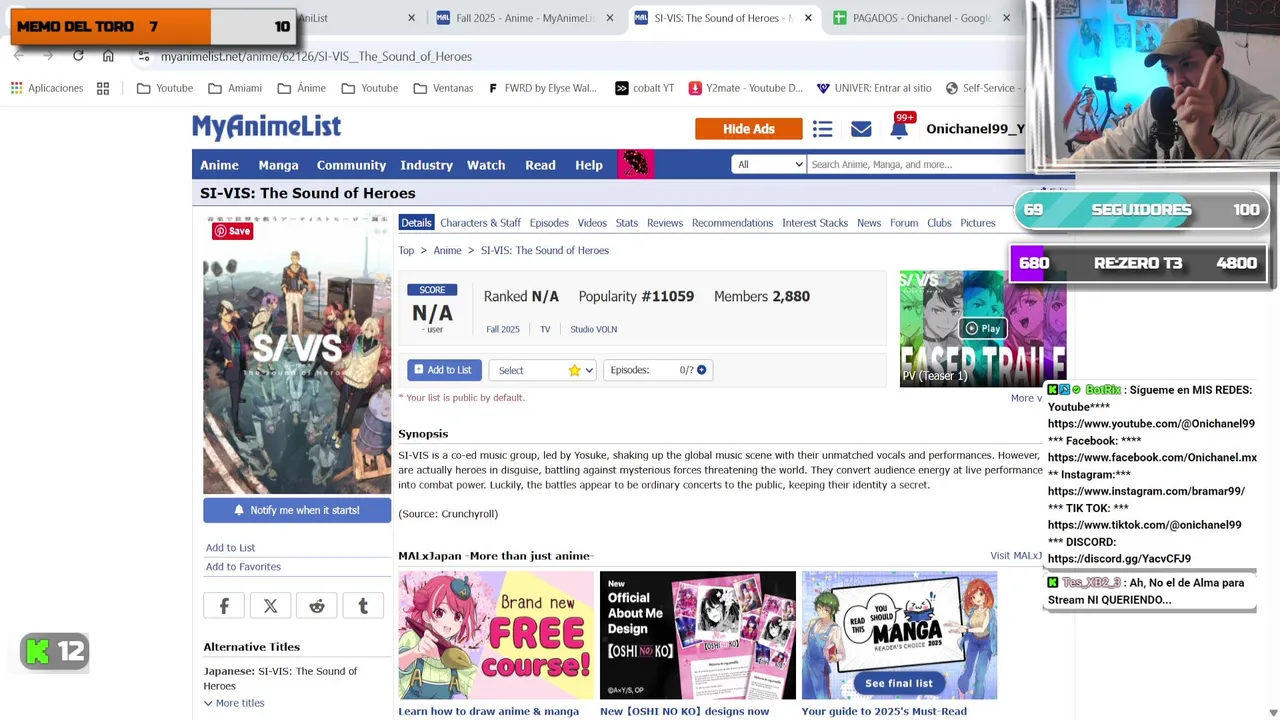Open the Studio VOLN link
This screenshot has height=720, width=1280.
[x=593, y=329]
